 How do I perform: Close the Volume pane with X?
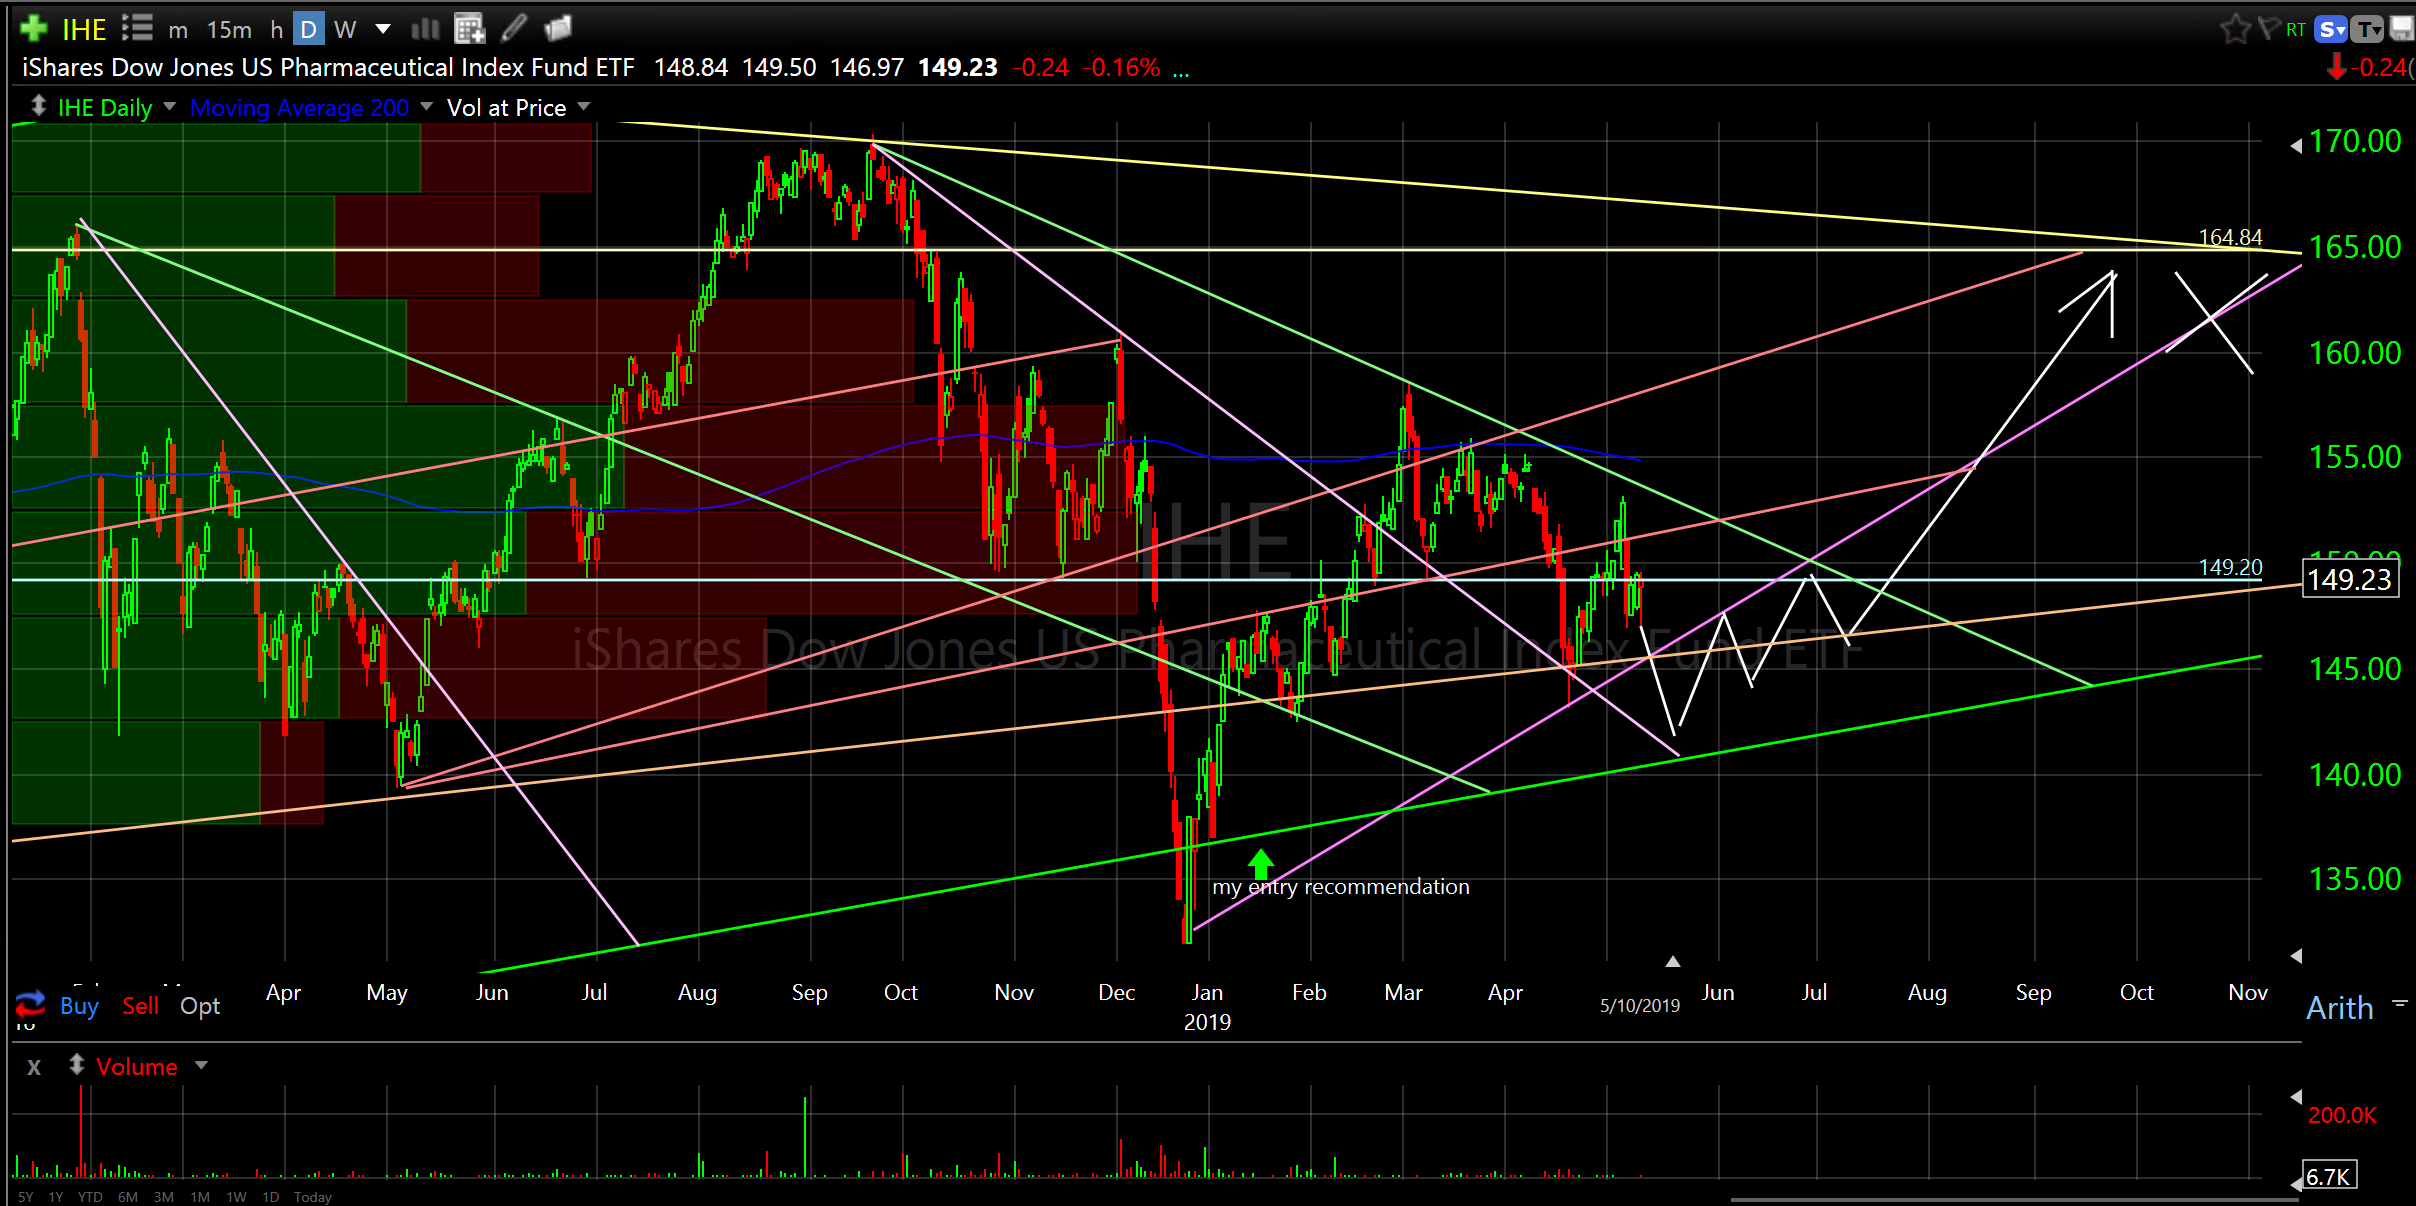(34, 1067)
